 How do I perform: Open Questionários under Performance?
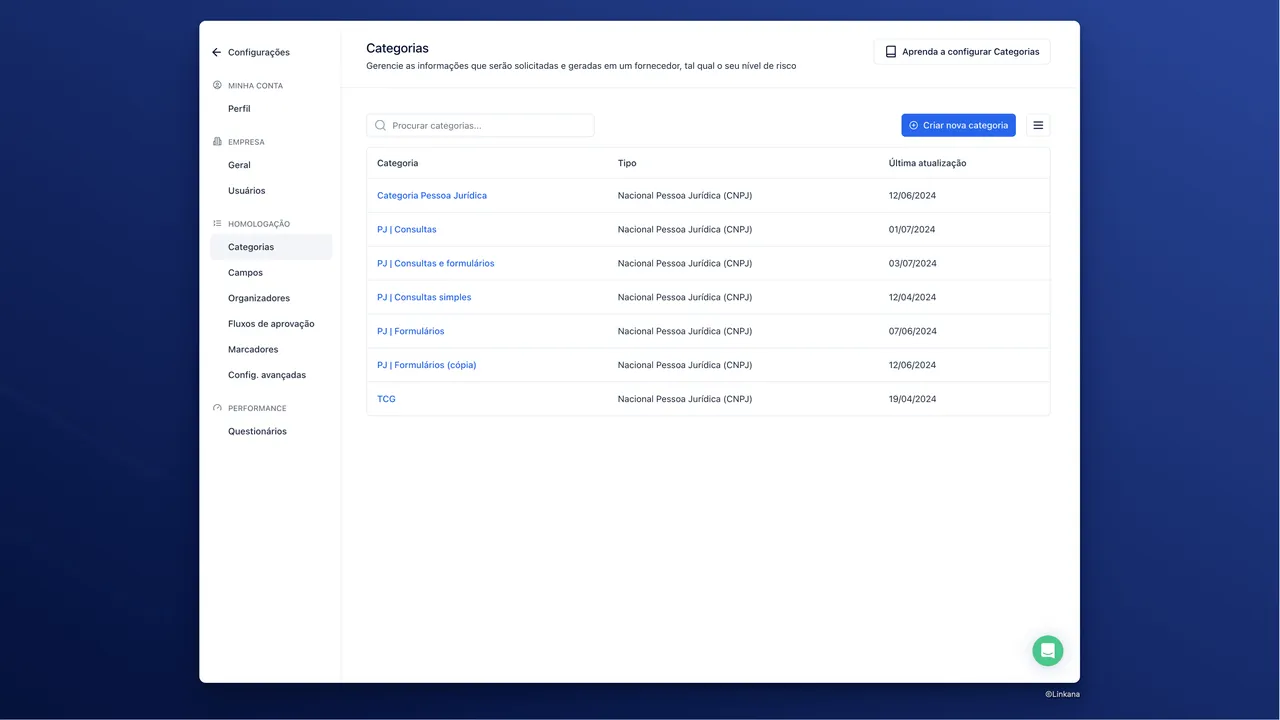coord(257,432)
